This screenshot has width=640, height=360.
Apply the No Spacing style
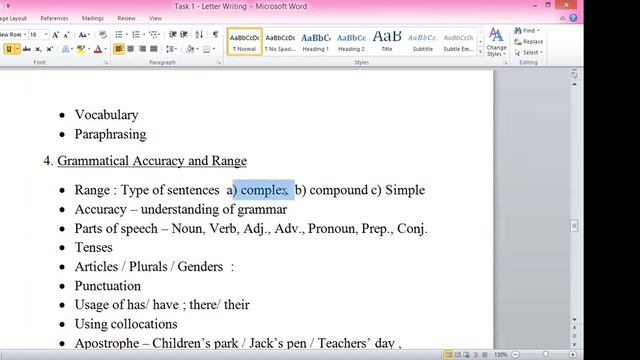280,42
